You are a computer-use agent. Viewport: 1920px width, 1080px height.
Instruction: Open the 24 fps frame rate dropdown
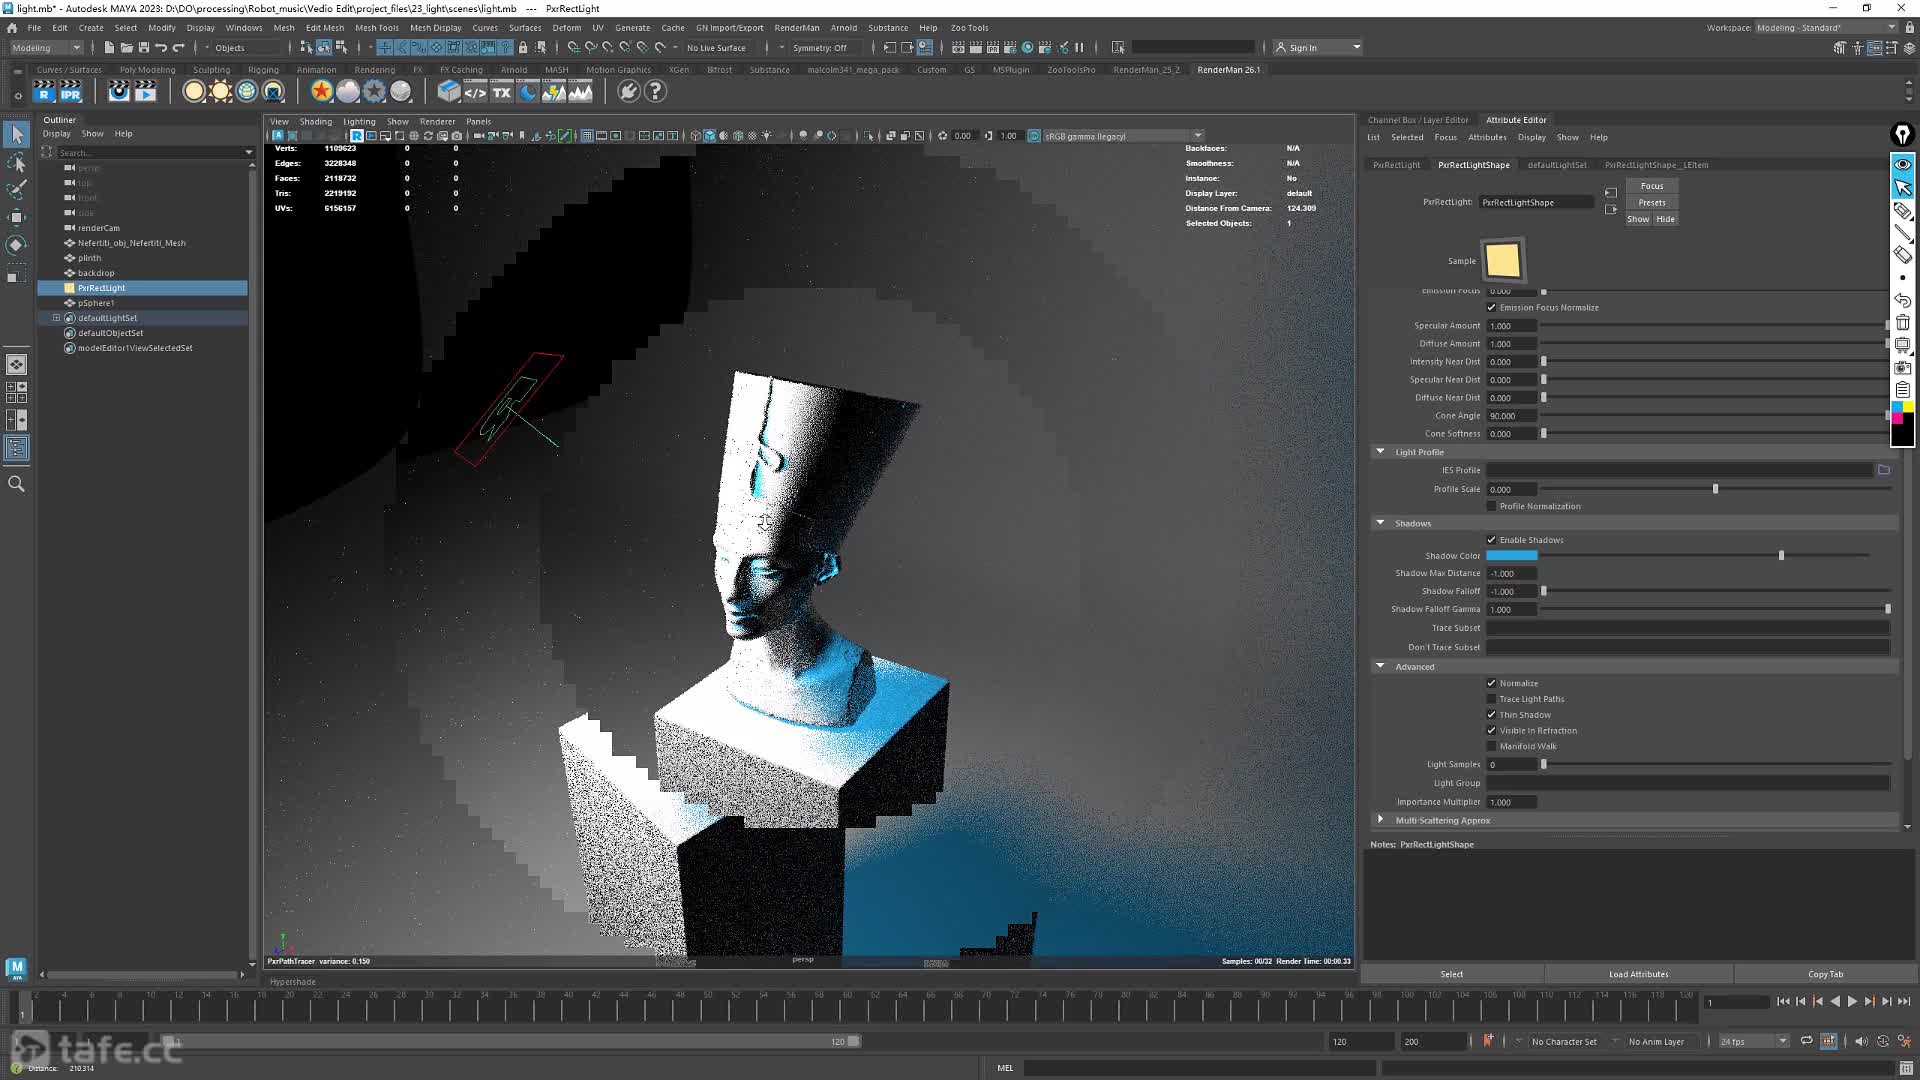1753,1042
